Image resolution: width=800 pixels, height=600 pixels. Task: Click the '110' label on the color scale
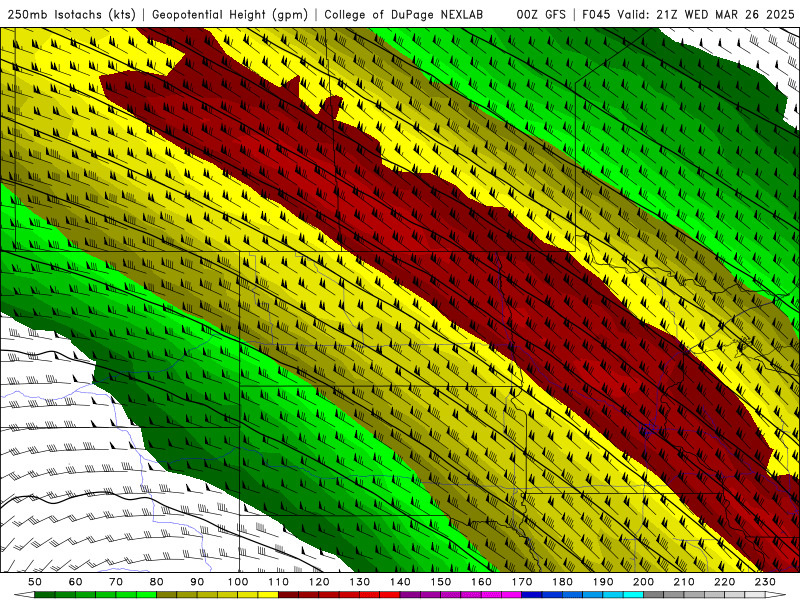click(x=279, y=582)
